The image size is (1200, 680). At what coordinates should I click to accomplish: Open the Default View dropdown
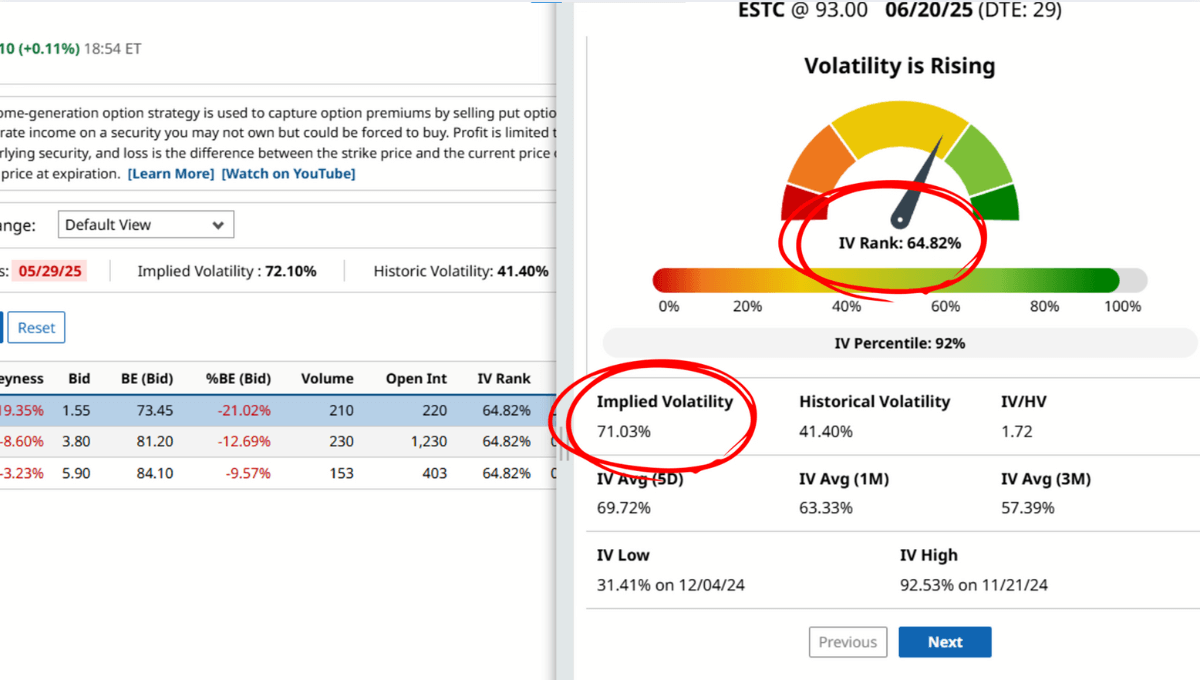coord(145,224)
